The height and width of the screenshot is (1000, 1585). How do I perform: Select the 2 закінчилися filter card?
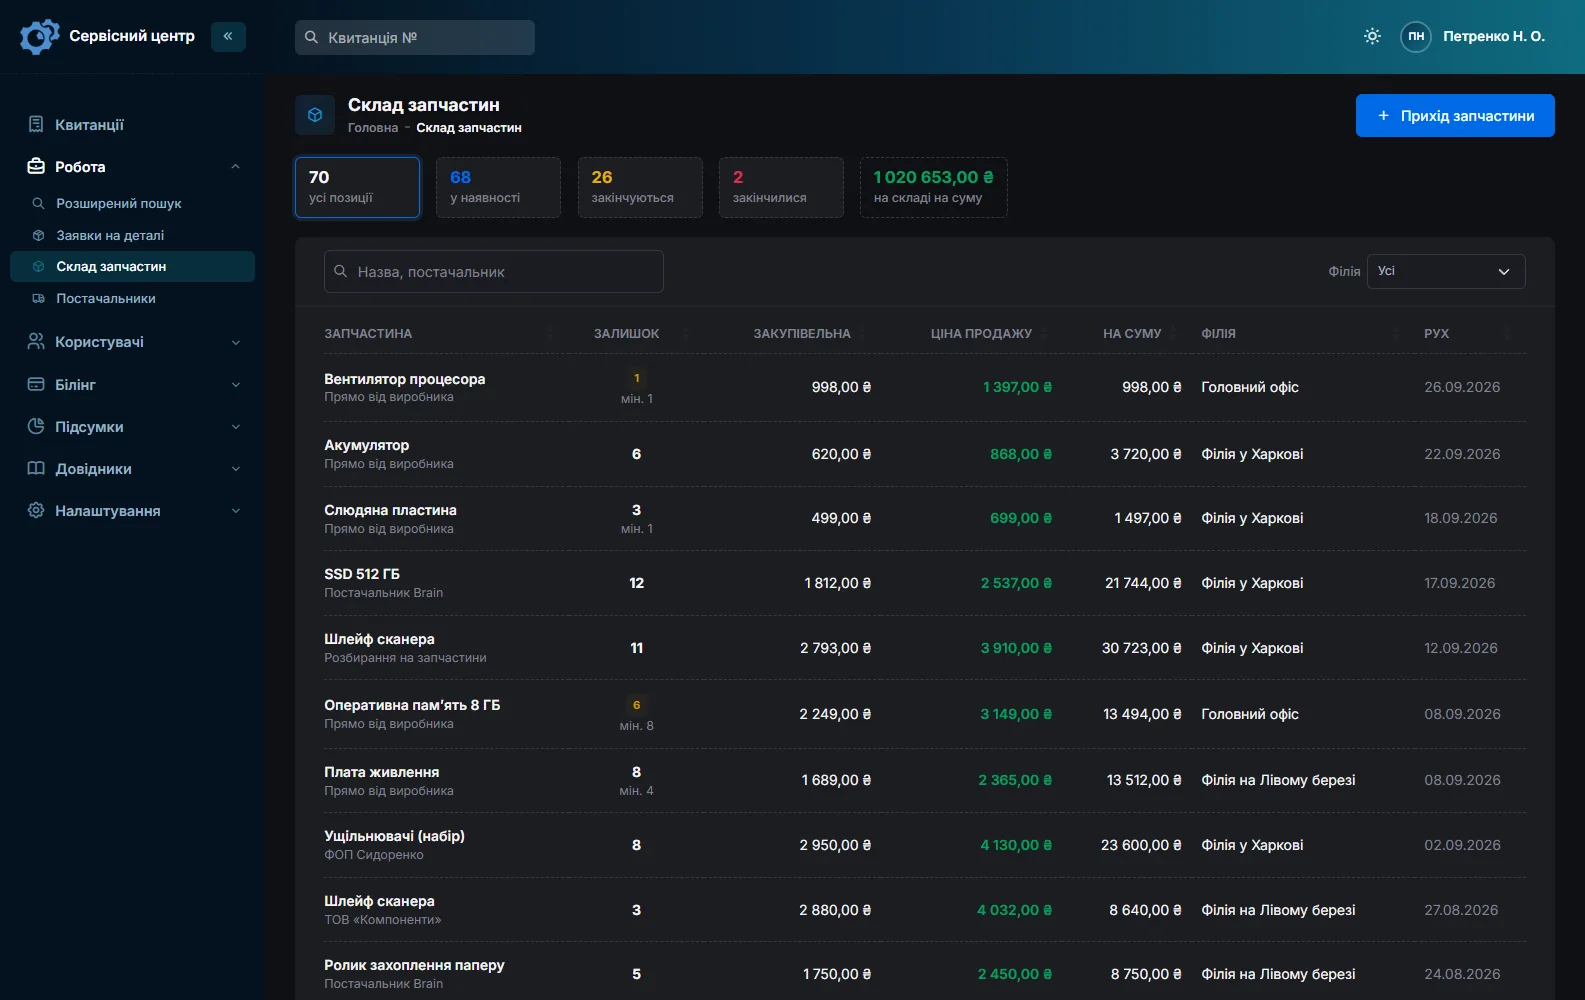point(781,187)
